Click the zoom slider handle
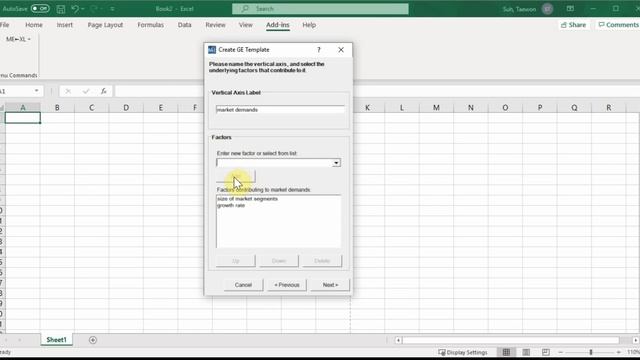 click(591, 352)
